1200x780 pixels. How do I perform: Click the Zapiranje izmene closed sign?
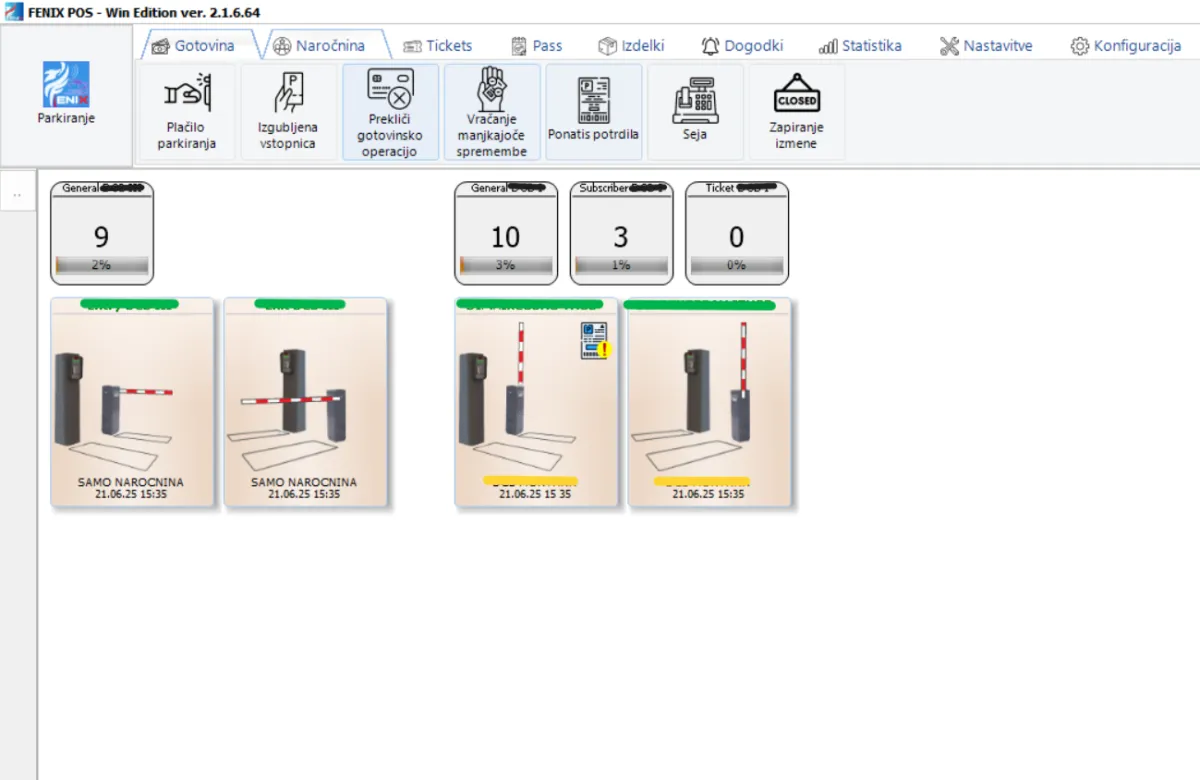(x=796, y=95)
